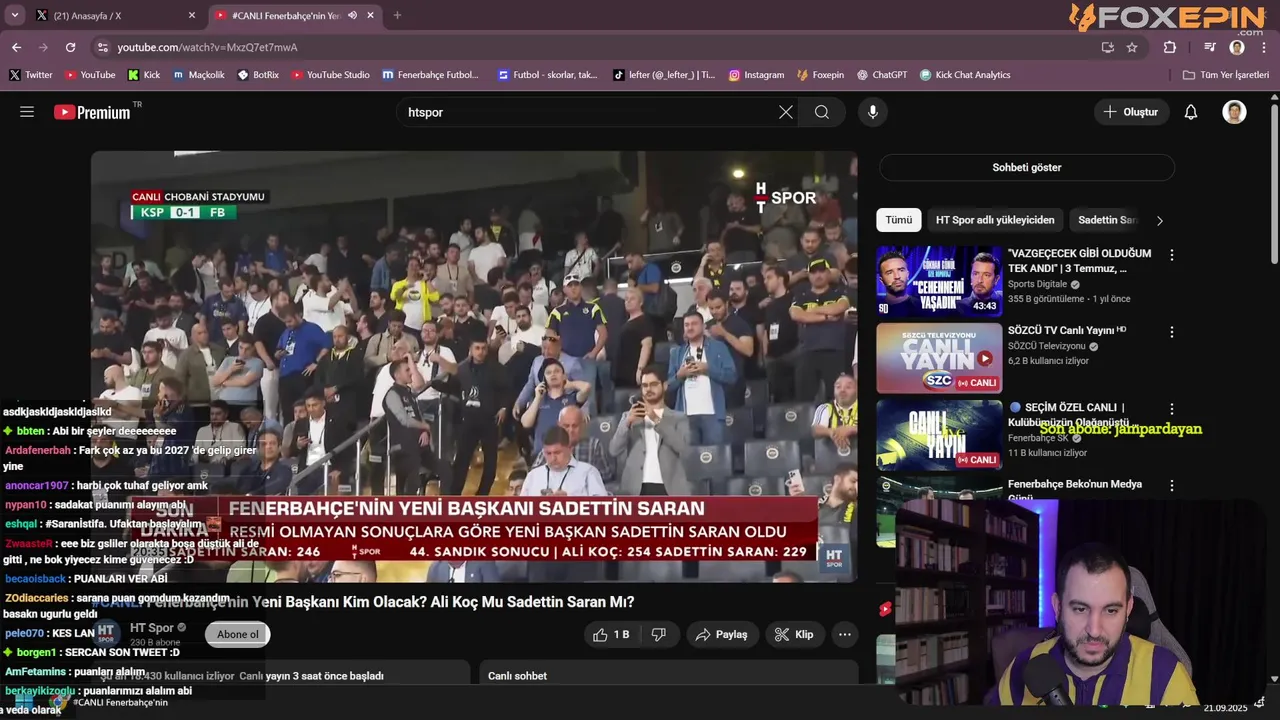Open a new browser tab

point(397,15)
